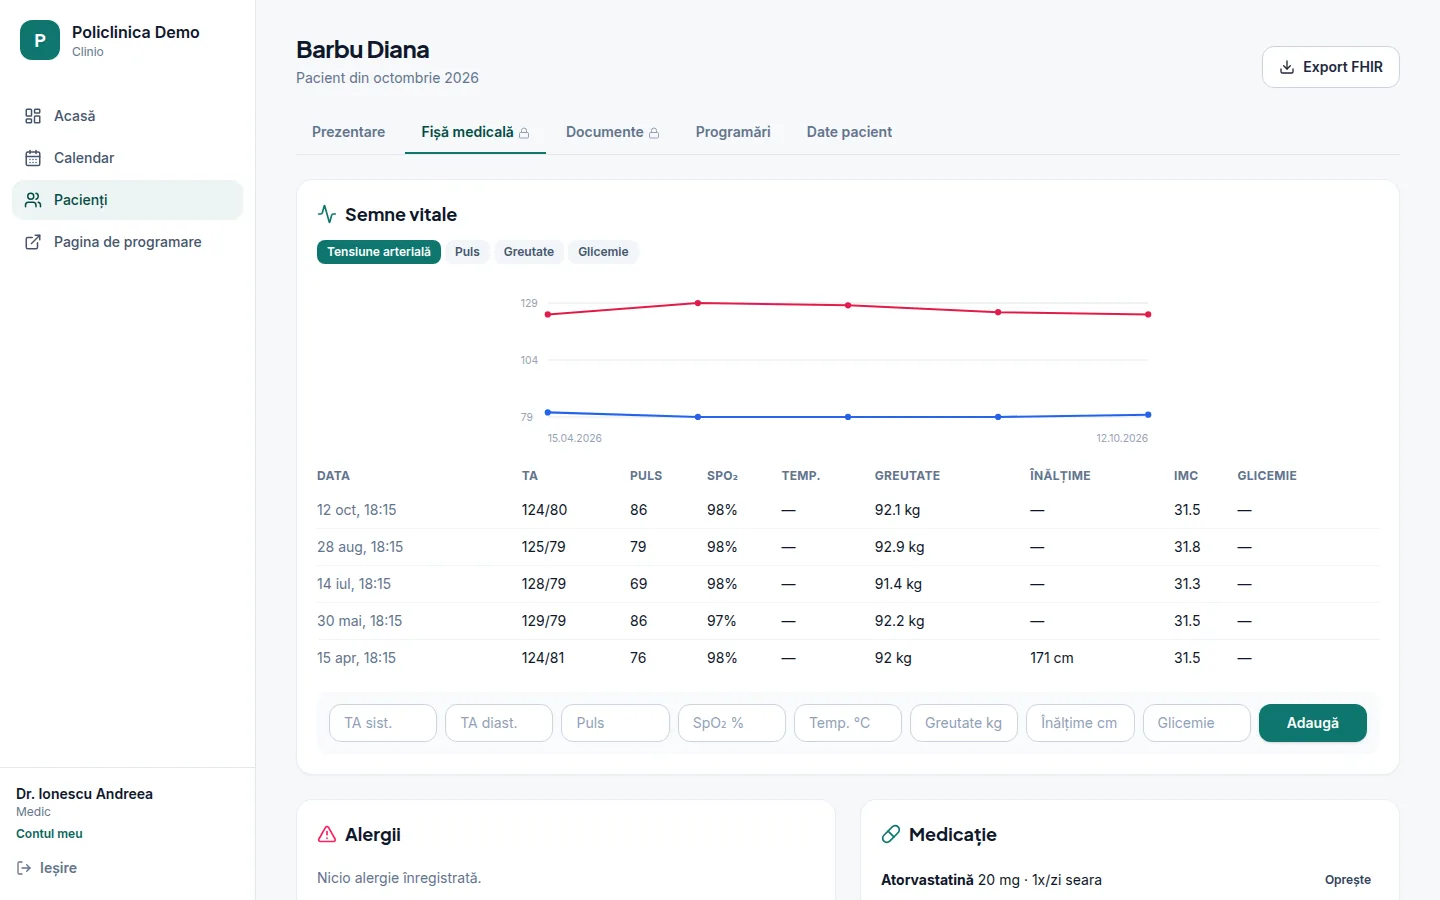This screenshot has width=1440, height=900.
Task: Click the logout arrow icon
Action: tap(24, 868)
